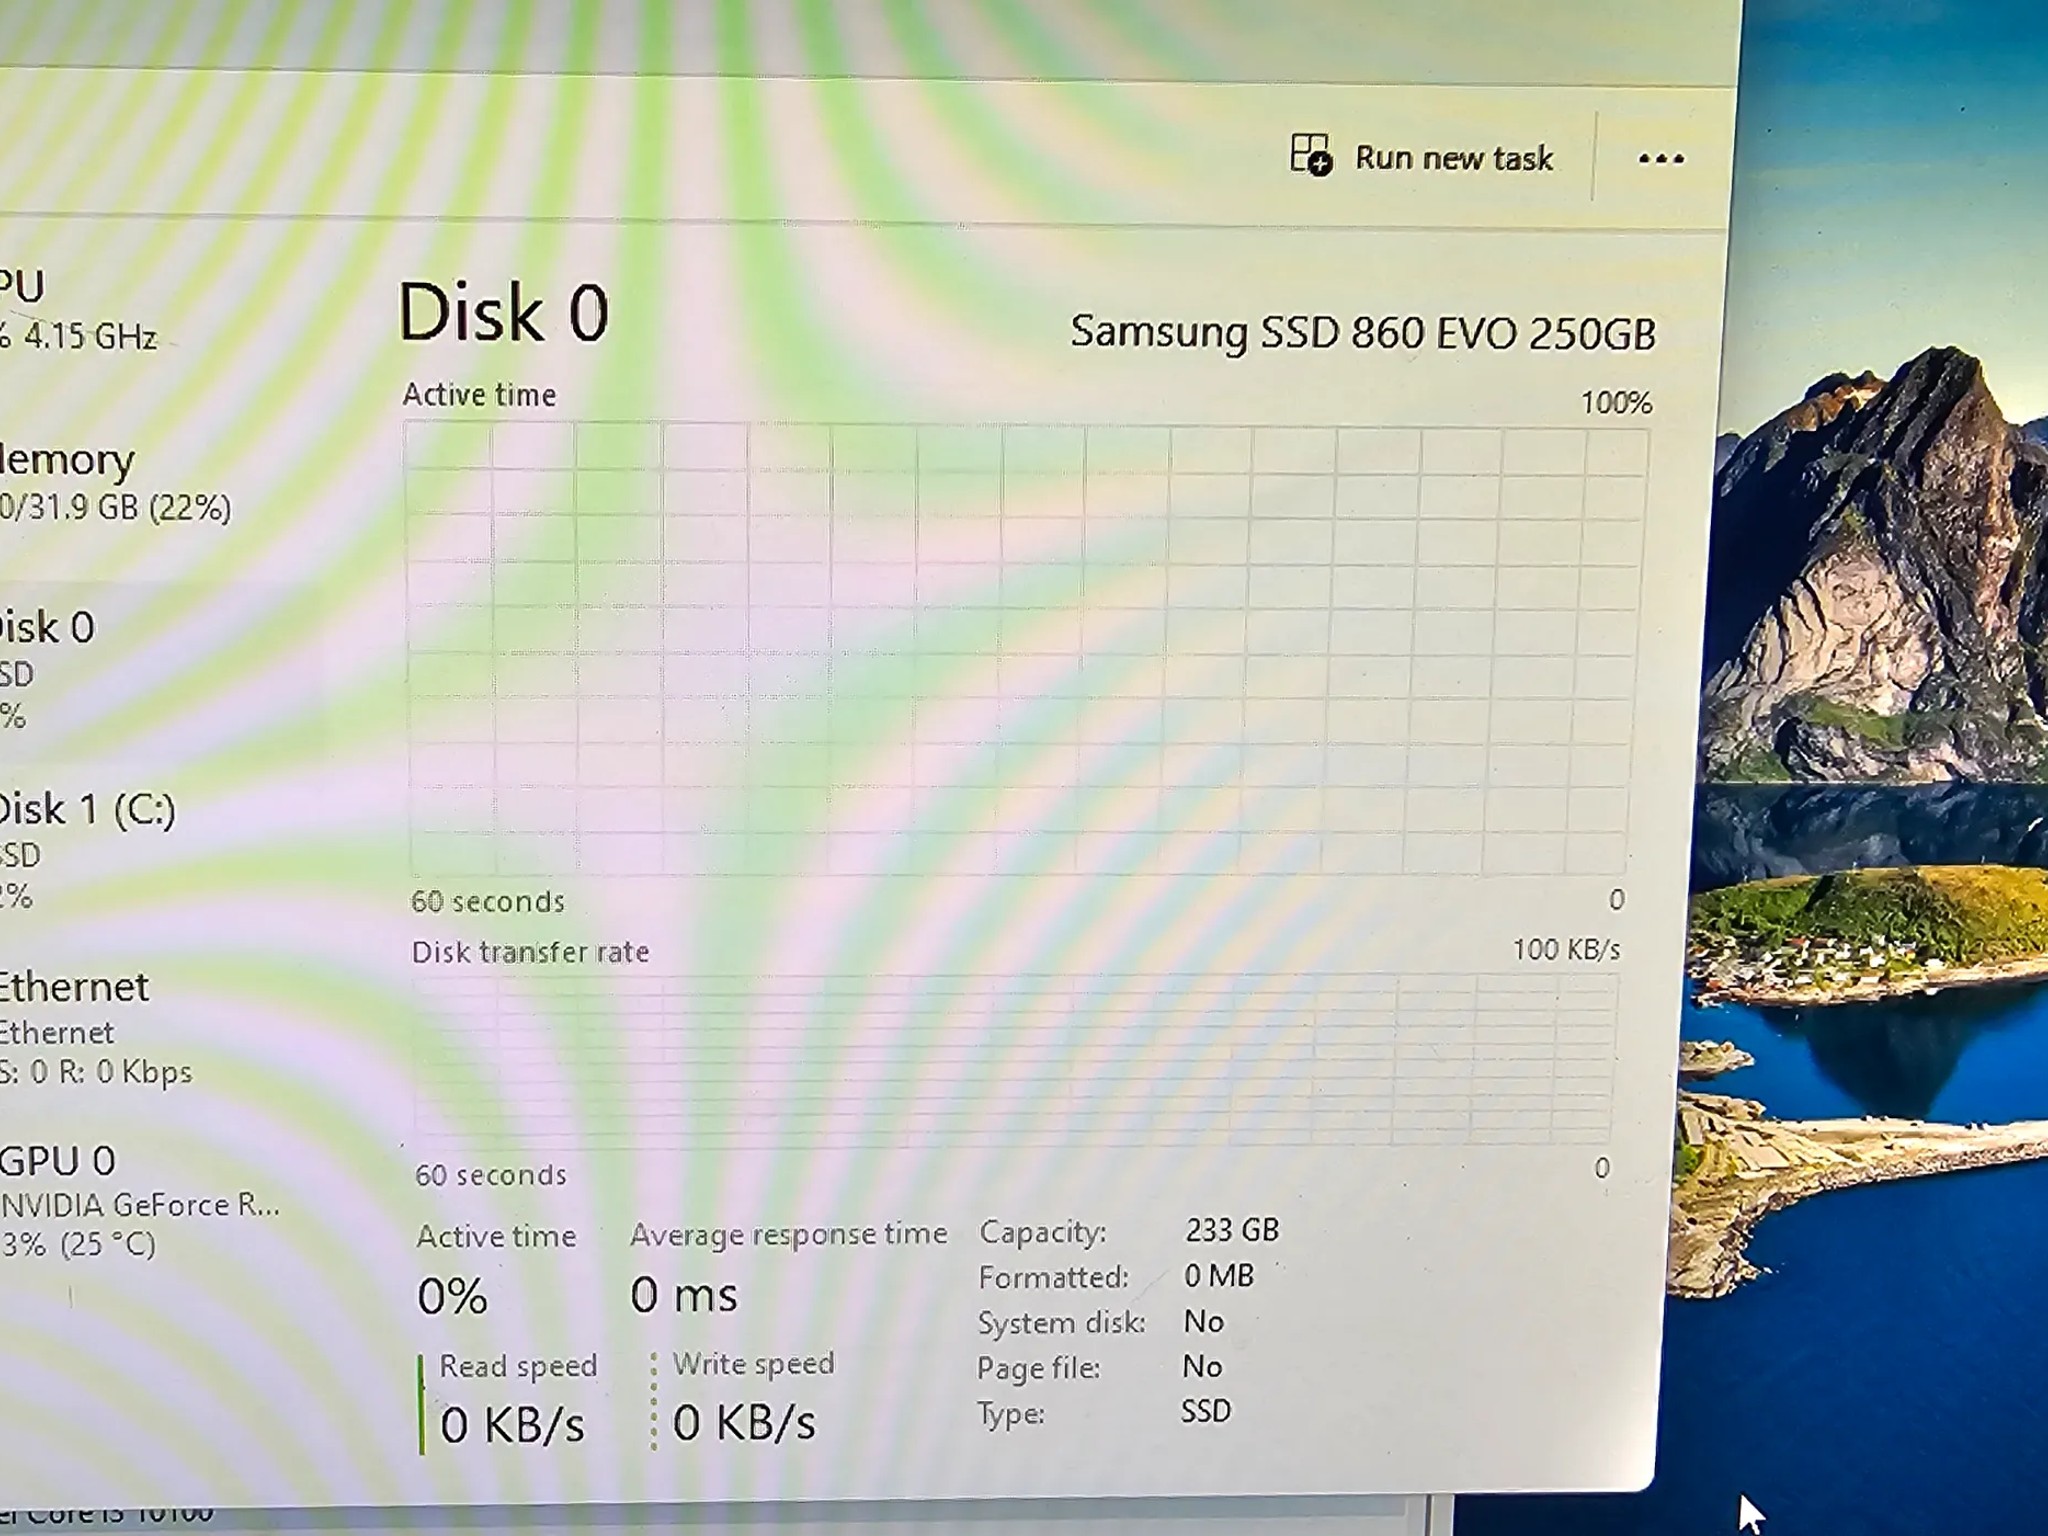Click the Active time graph

[x=1027, y=650]
